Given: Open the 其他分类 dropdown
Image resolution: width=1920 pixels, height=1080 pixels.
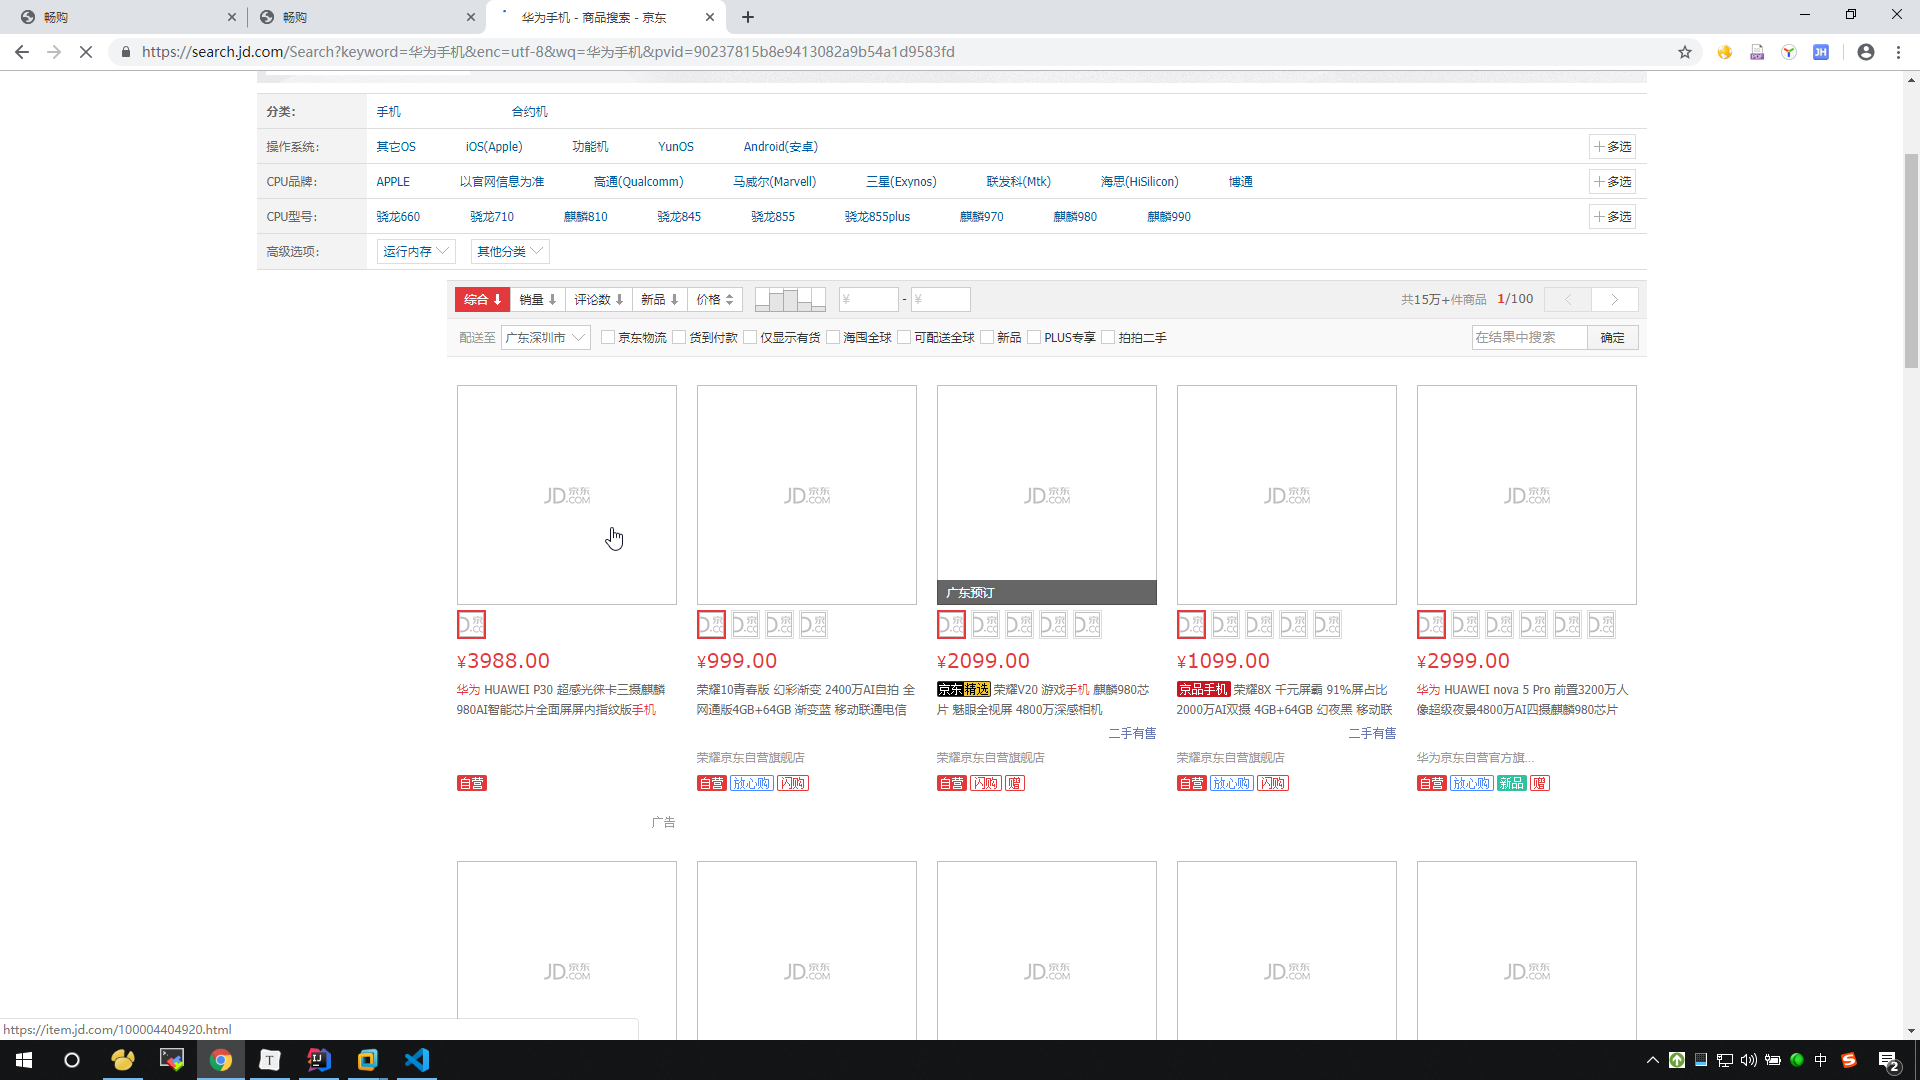Looking at the screenshot, I should pos(510,252).
